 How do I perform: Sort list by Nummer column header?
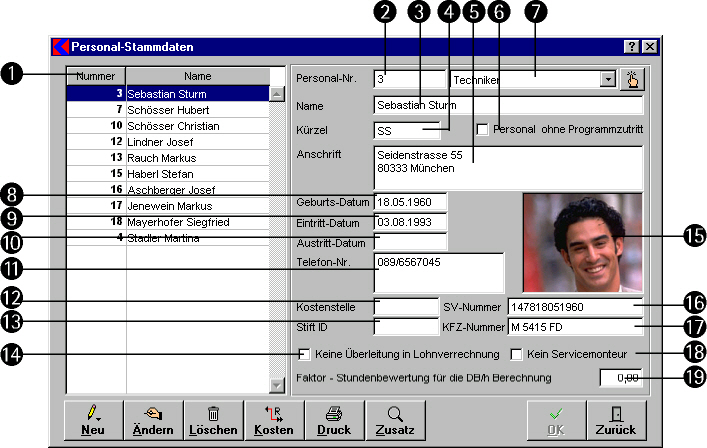click(x=96, y=76)
